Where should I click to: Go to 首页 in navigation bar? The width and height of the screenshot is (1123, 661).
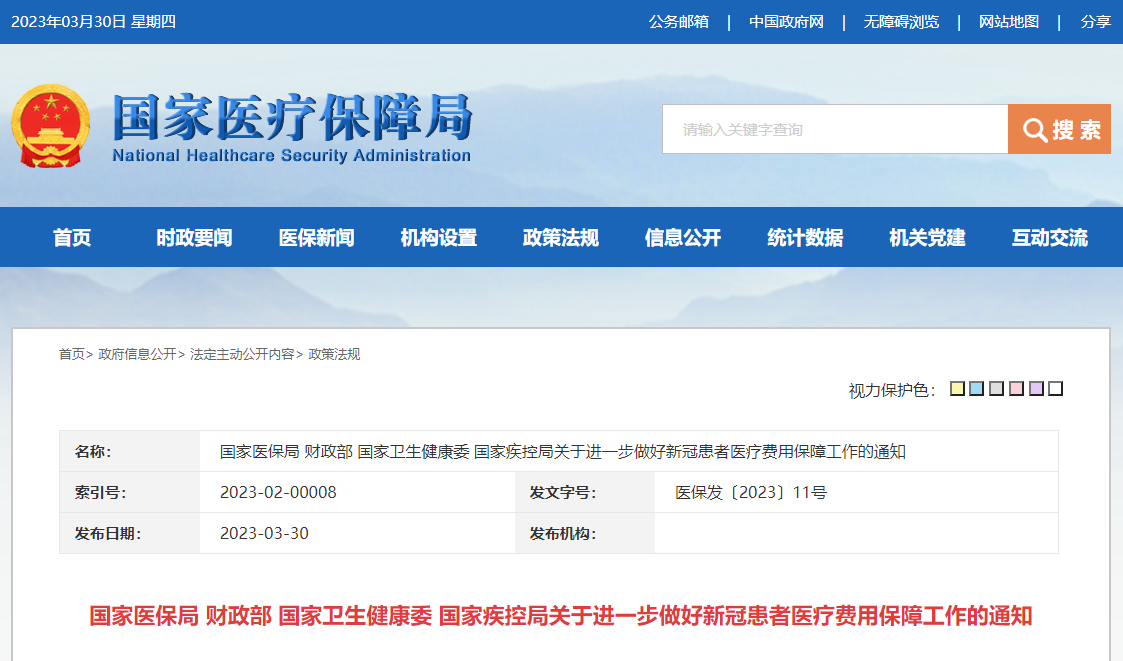tap(72, 238)
